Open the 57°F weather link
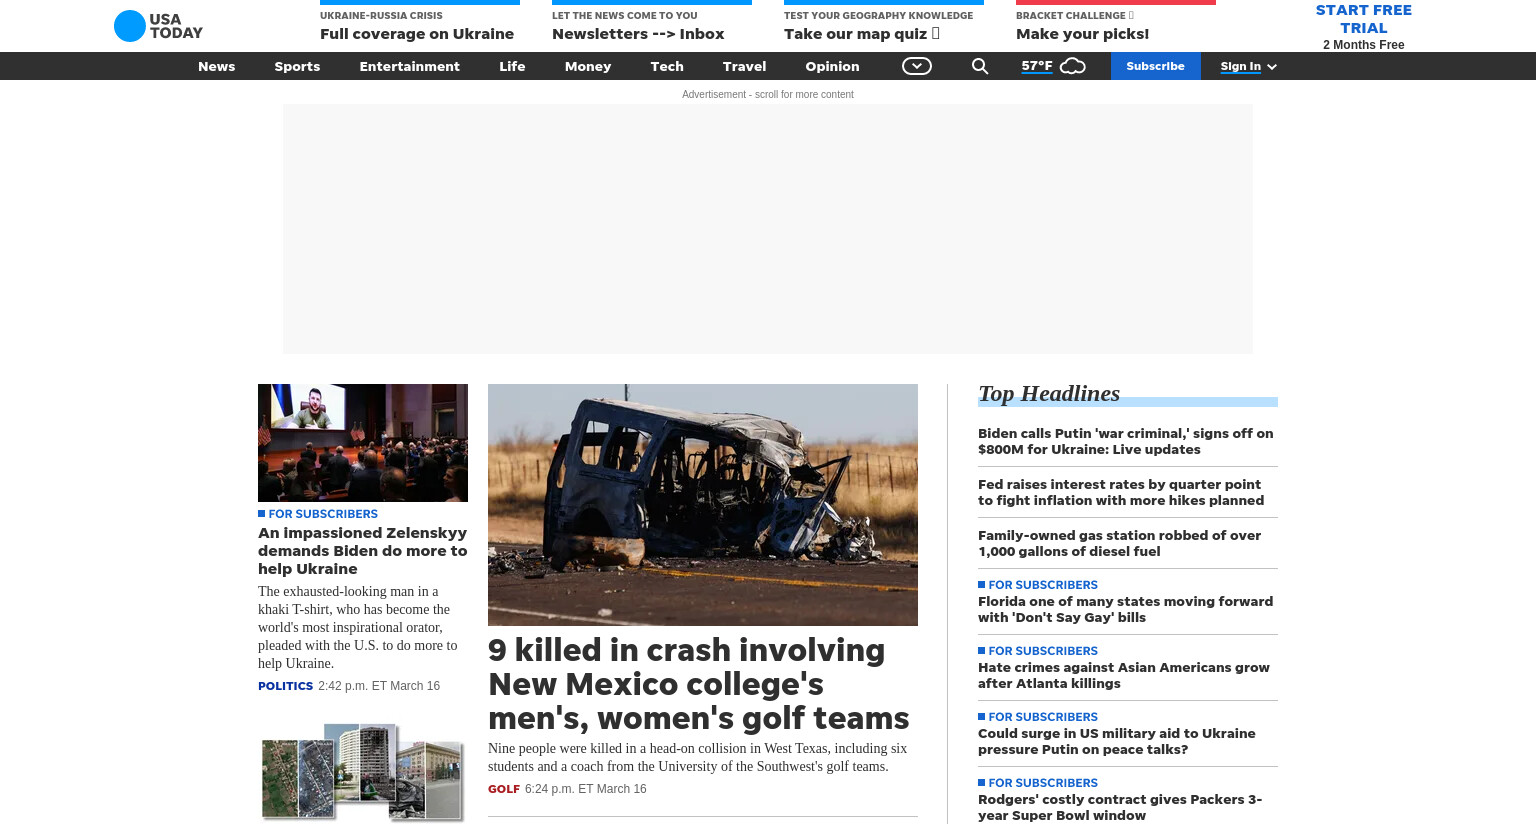1536x824 pixels. point(1037,66)
